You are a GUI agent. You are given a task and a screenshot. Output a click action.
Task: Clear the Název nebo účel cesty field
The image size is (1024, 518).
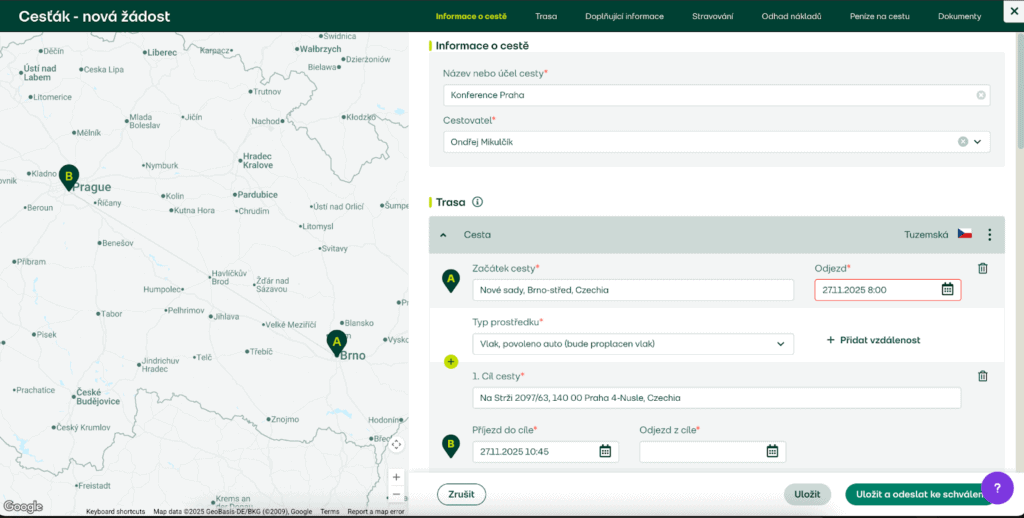(x=981, y=96)
